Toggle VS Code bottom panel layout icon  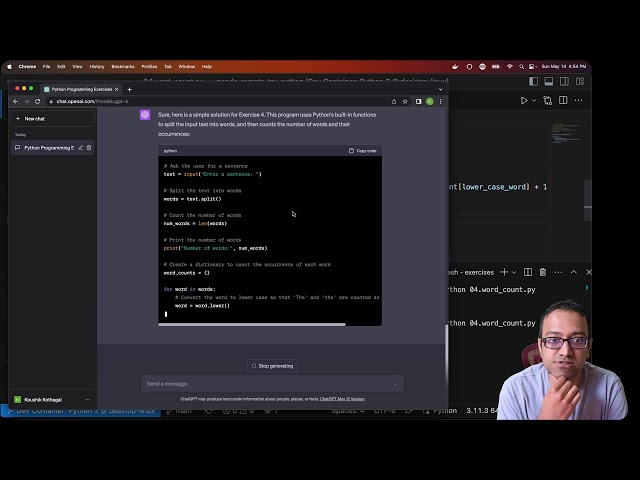[549, 81]
